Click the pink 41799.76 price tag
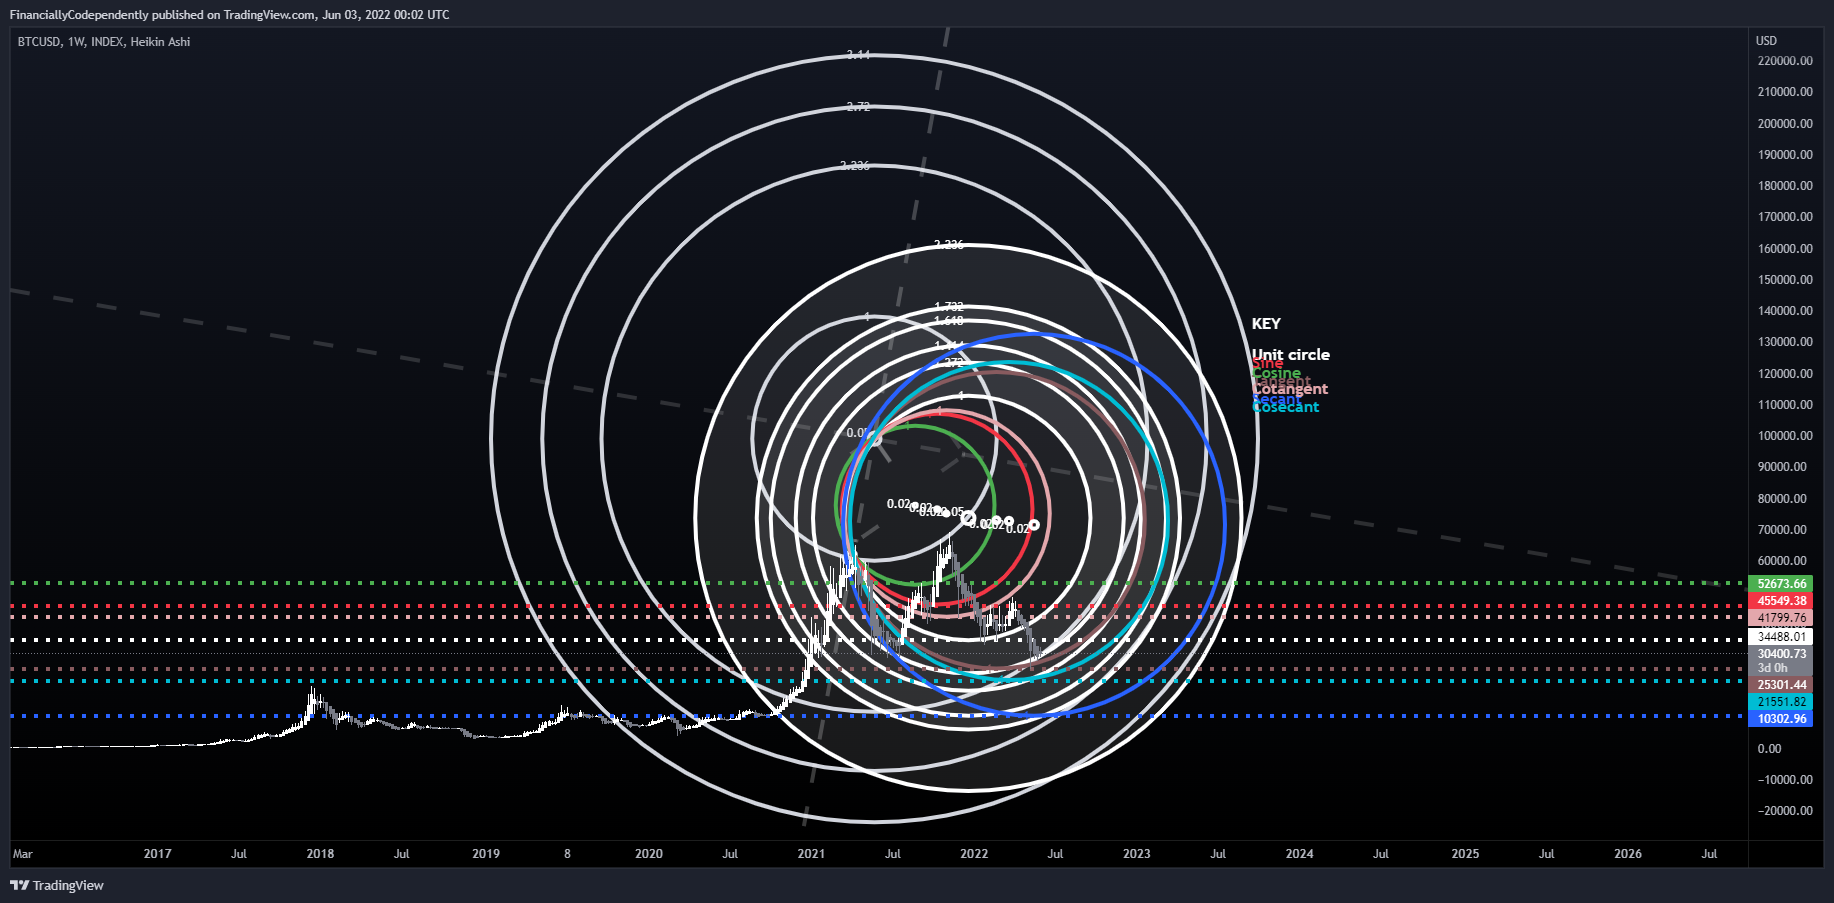The width and height of the screenshot is (1834, 903). [1780, 618]
